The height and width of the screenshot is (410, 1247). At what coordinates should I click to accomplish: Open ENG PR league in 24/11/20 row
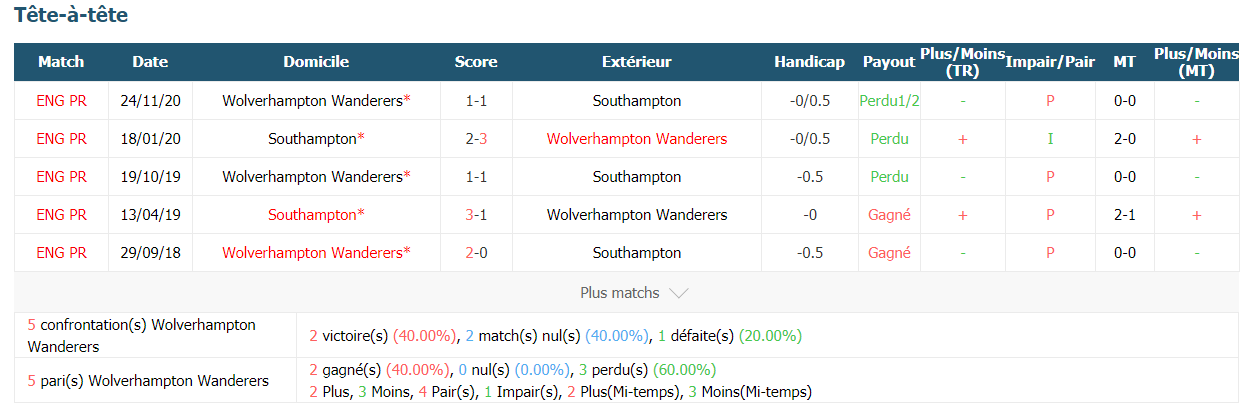pos(61,101)
